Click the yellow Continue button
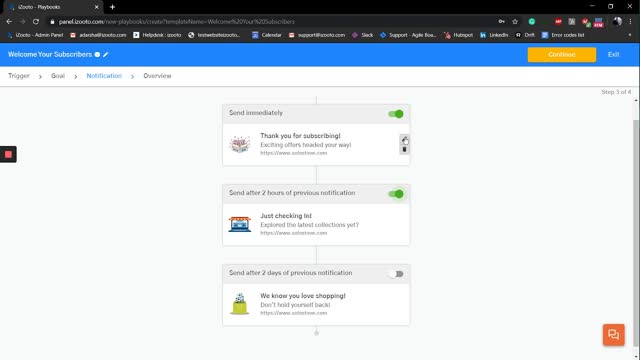Viewport: 640px width, 360px height. click(x=562, y=55)
